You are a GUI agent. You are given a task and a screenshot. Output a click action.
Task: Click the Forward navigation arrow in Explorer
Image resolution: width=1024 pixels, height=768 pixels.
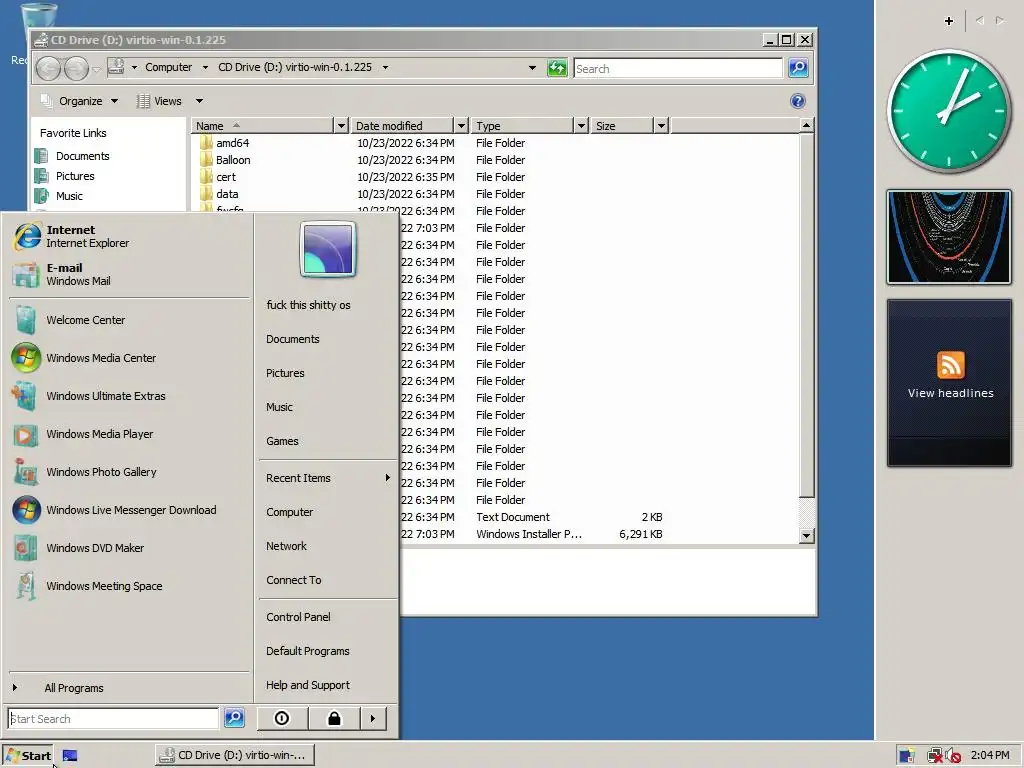tap(76, 68)
